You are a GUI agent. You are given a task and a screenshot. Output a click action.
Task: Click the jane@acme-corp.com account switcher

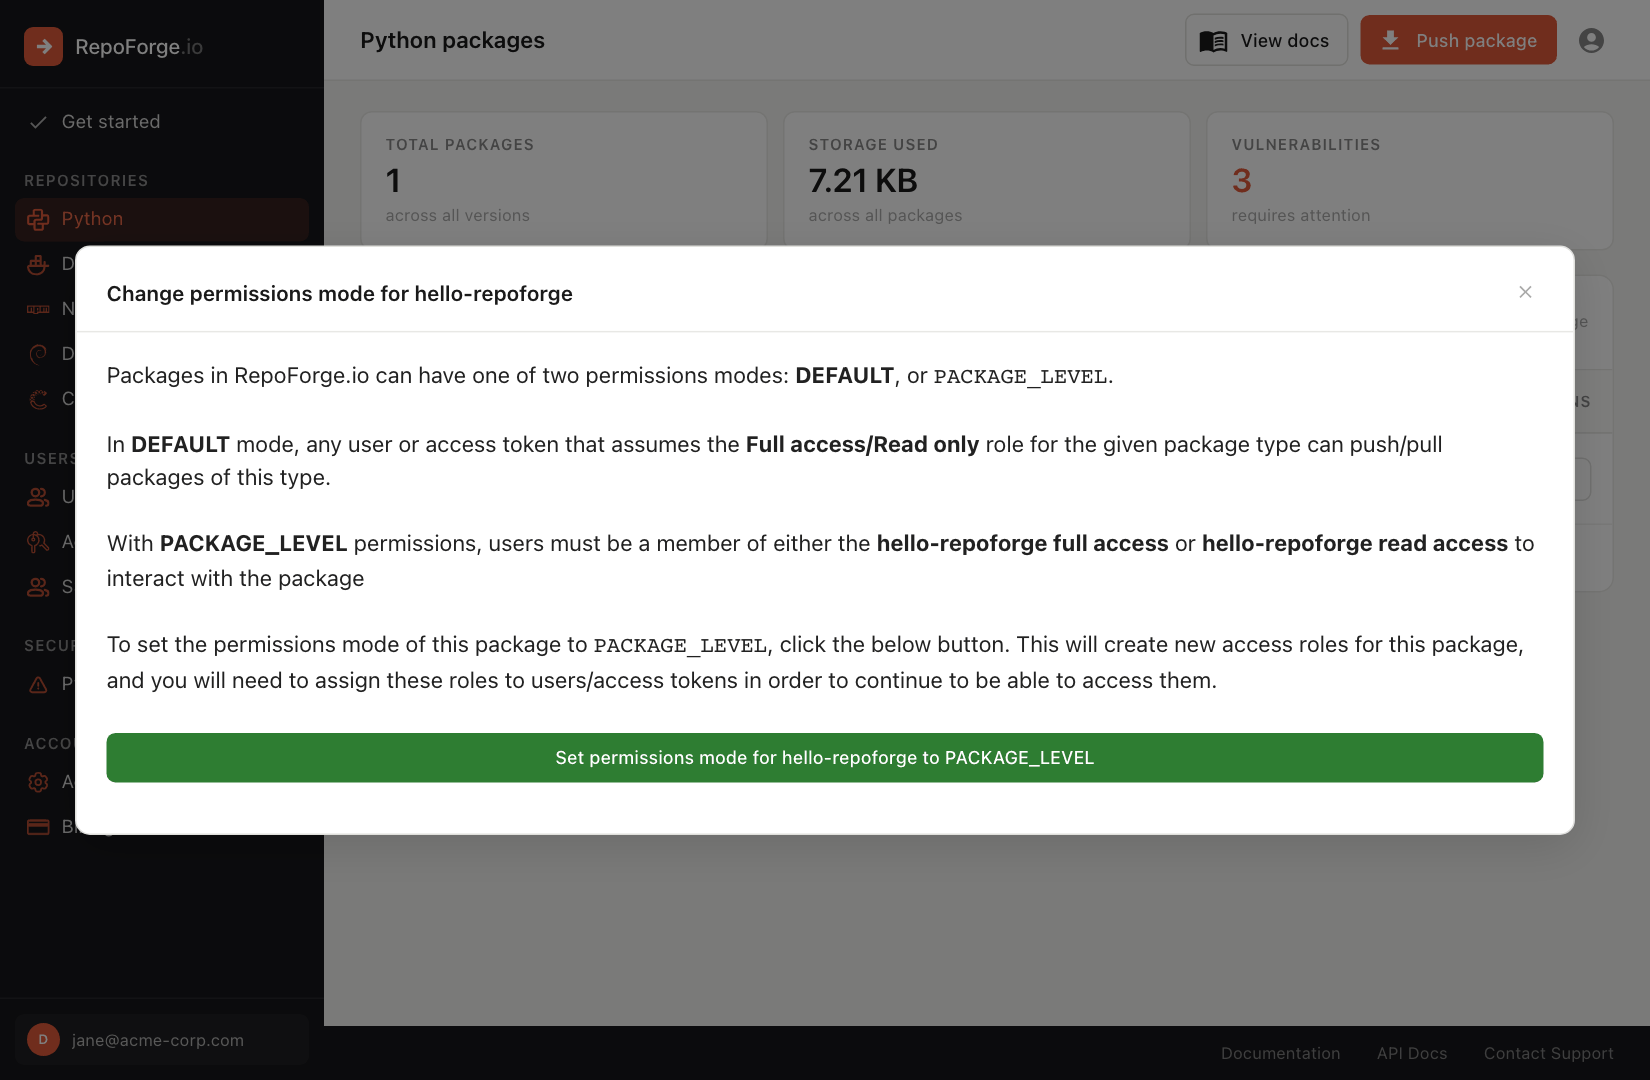pos(162,1040)
